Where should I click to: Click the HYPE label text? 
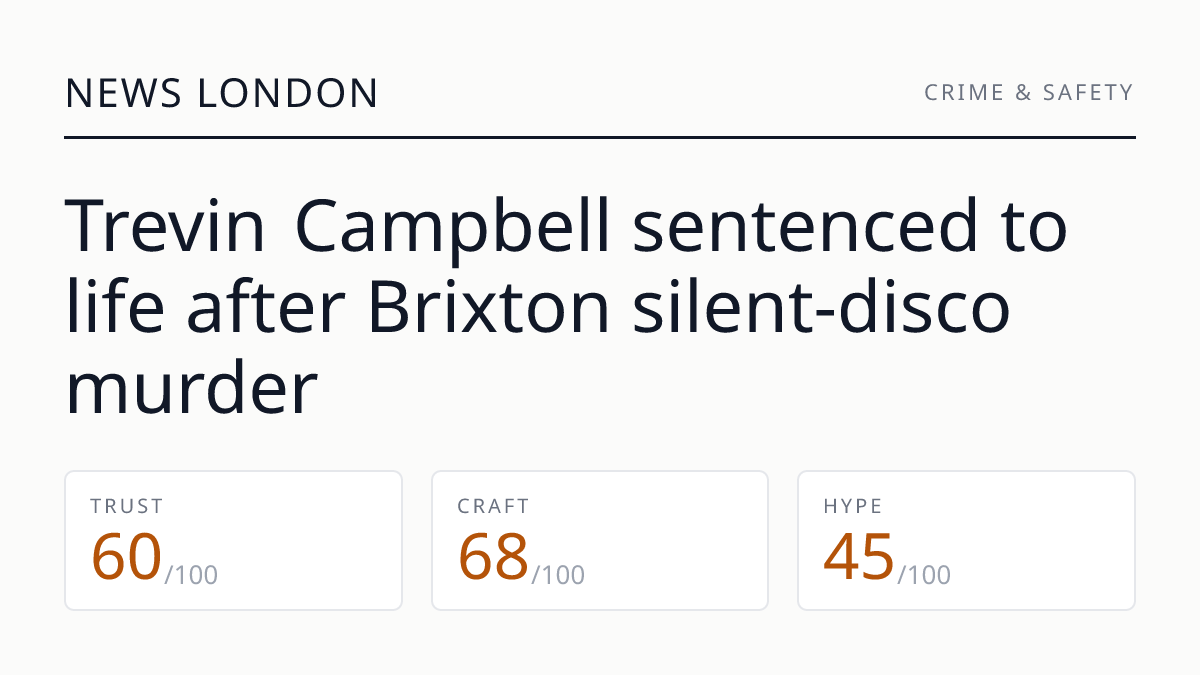pyautogui.click(x=853, y=506)
